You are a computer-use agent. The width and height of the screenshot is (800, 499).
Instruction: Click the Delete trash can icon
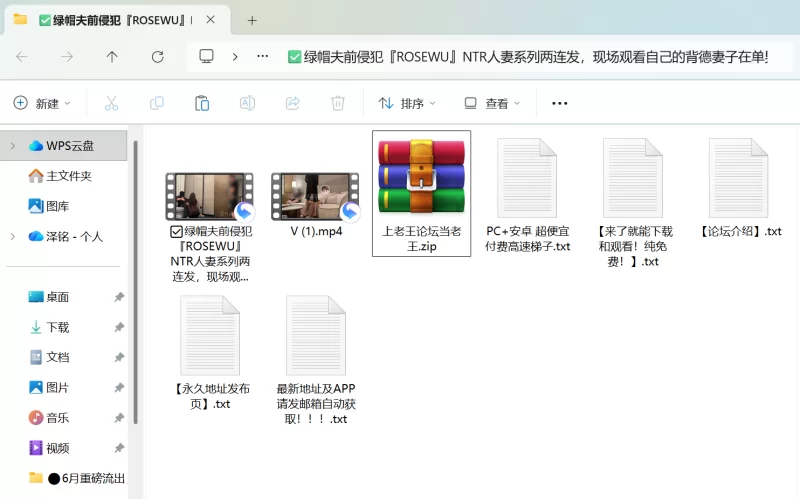tap(338, 103)
